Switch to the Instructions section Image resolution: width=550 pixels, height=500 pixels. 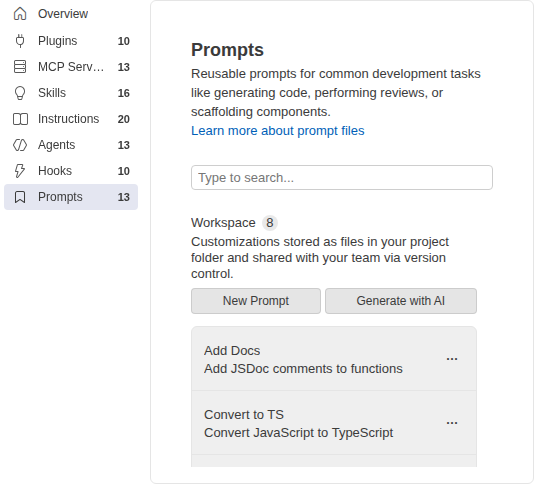click(x=71, y=119)
